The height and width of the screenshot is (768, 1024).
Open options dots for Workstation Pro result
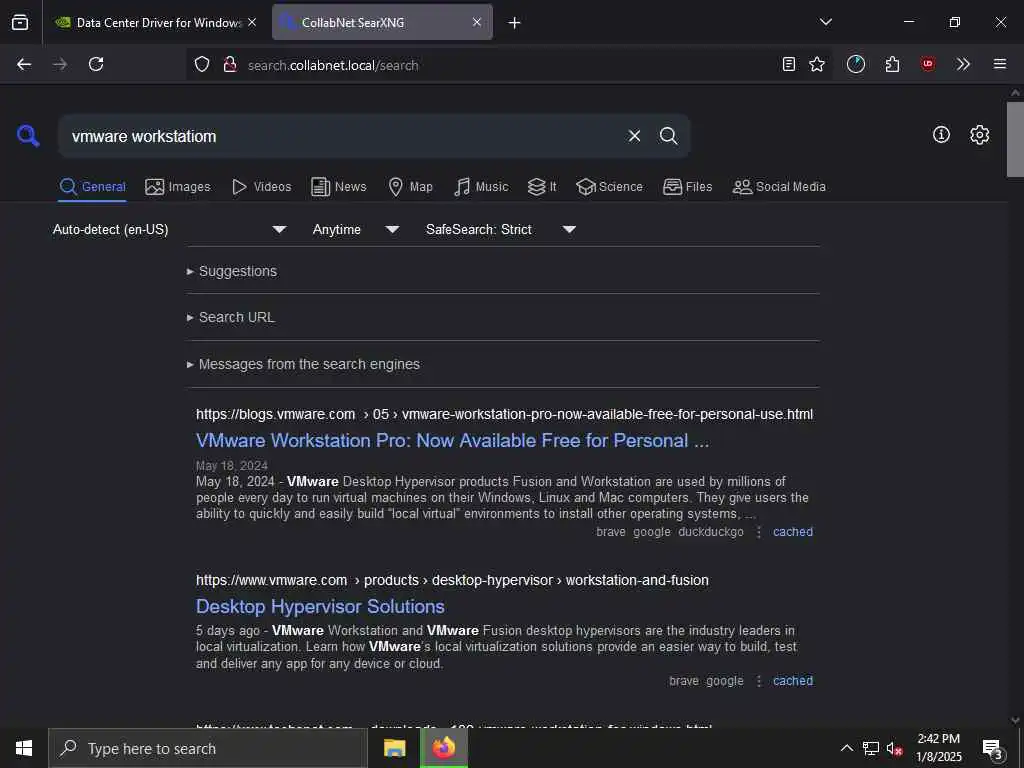758,532
